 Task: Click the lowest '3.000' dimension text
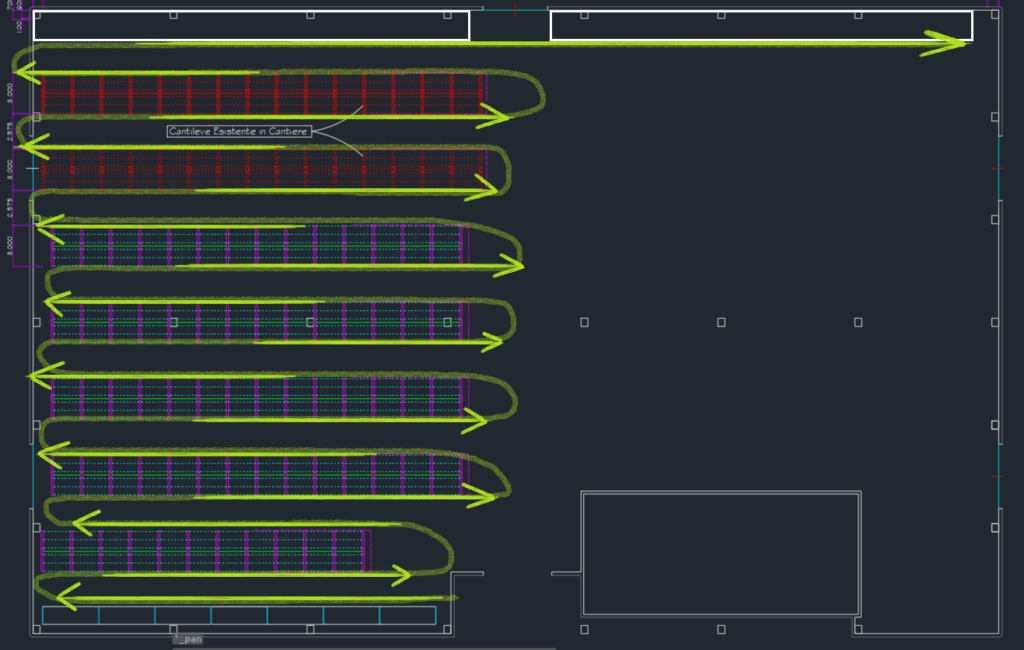click(x=10, y=245)
